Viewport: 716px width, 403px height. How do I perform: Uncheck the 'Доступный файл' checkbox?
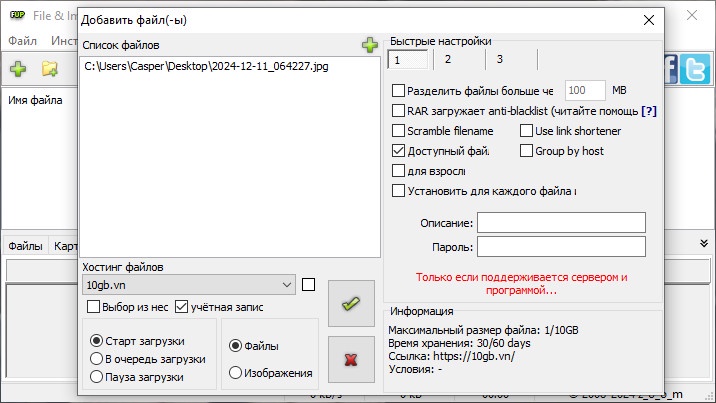click(398, 151)
